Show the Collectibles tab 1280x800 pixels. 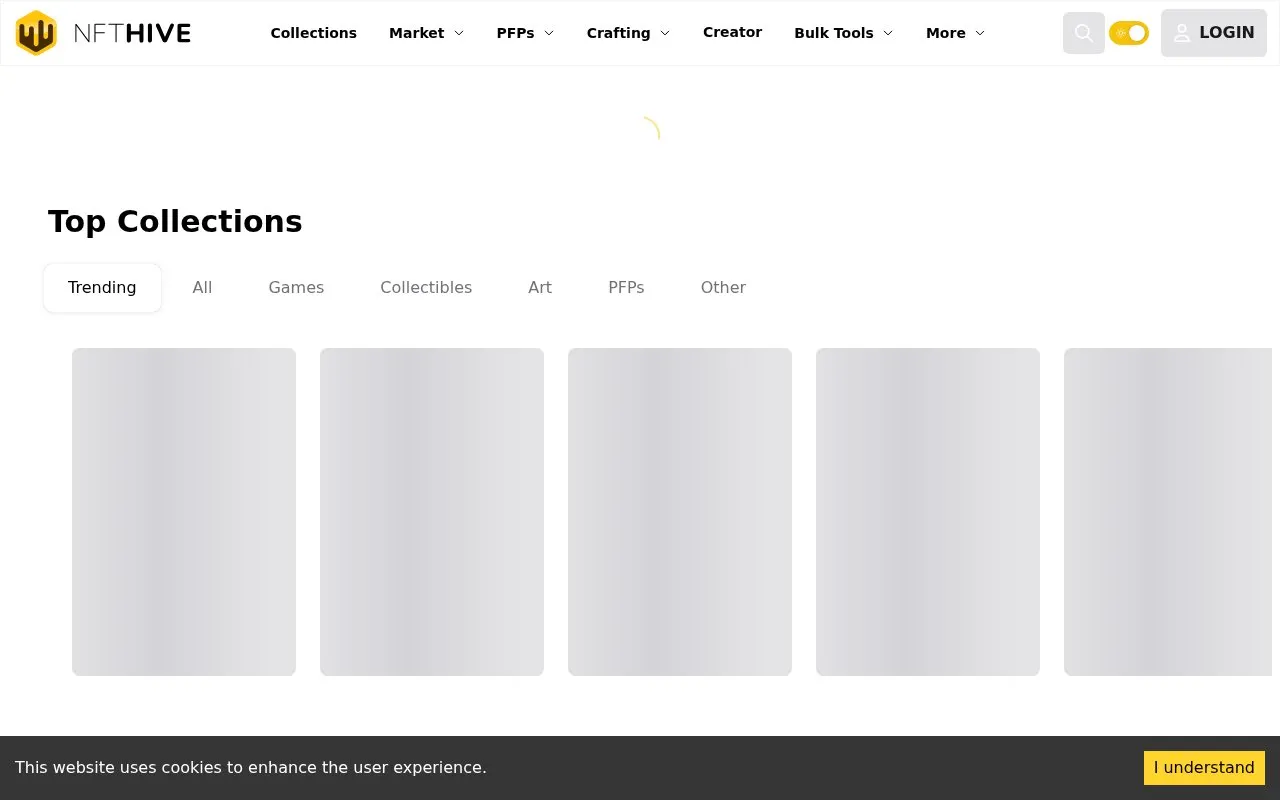(426, 288)
